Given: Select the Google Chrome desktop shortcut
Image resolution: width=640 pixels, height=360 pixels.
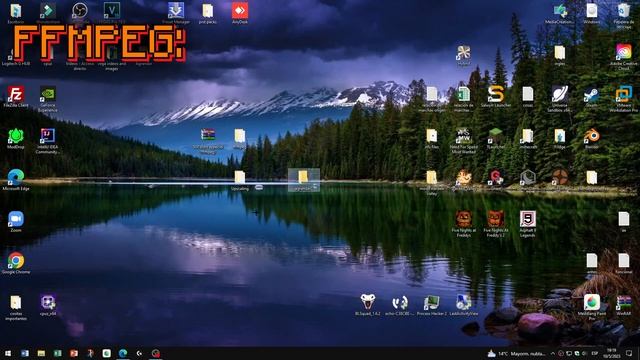Looking at the screenshot, I should [x=16, y=263].
